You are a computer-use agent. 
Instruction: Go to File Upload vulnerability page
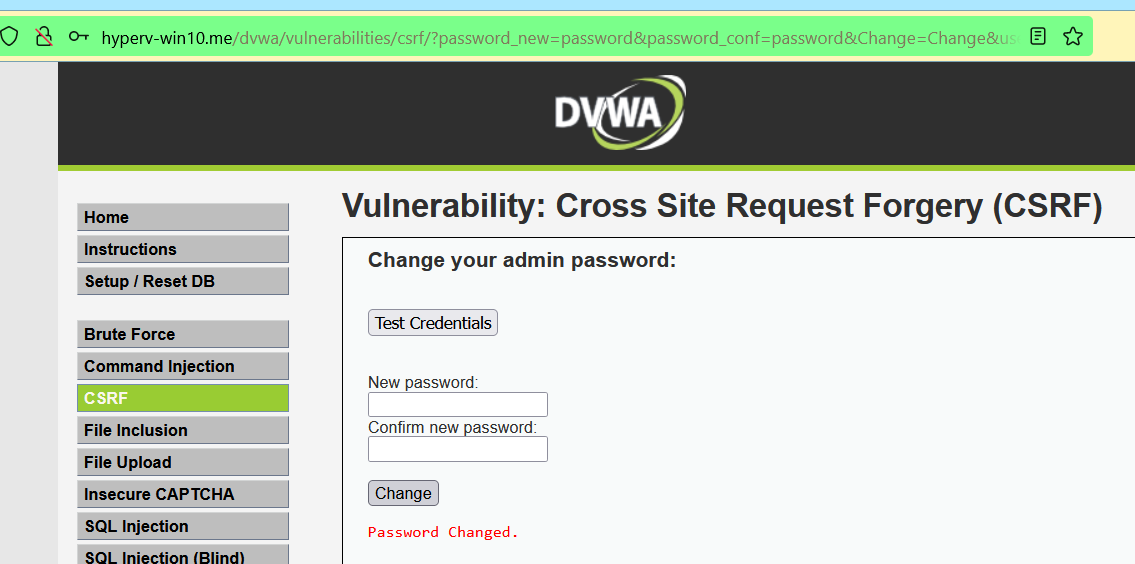[x=182, y=462]
